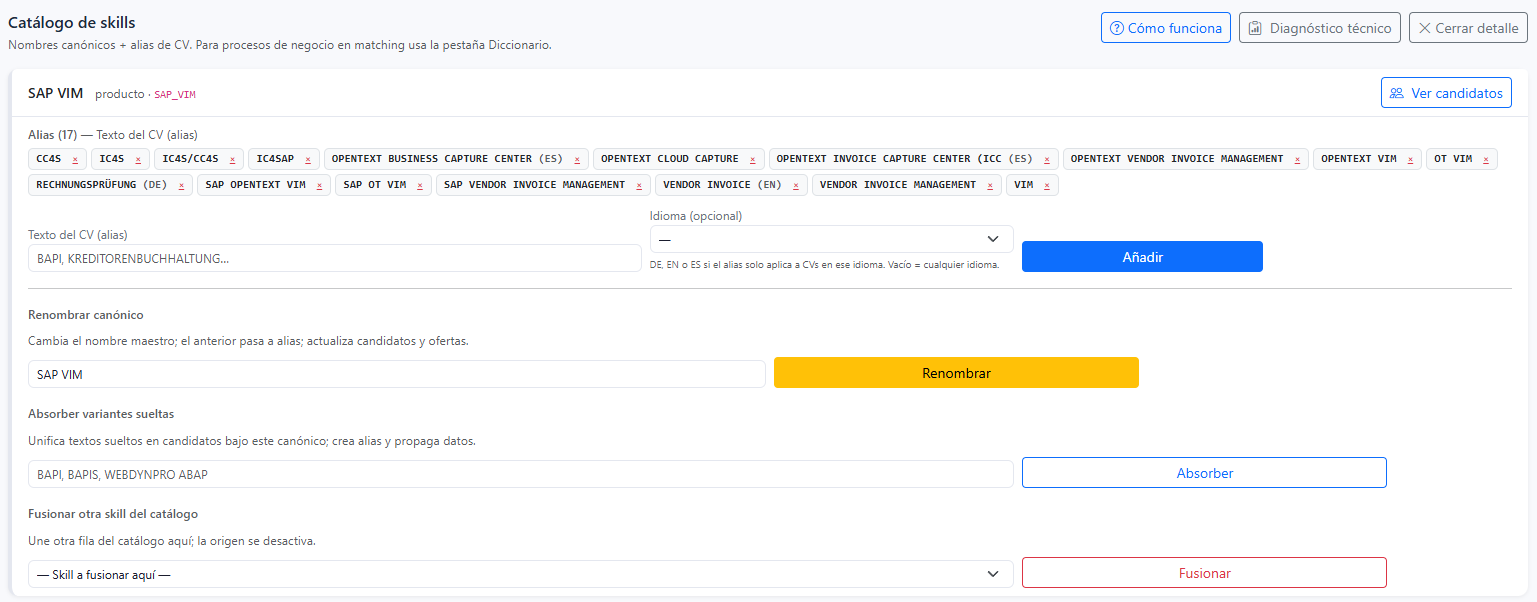Delete OPENTEXT CLOUD CAPTURE alias
The width and height of the screenshot is (1537, 602).
click(x=753, y=159)
